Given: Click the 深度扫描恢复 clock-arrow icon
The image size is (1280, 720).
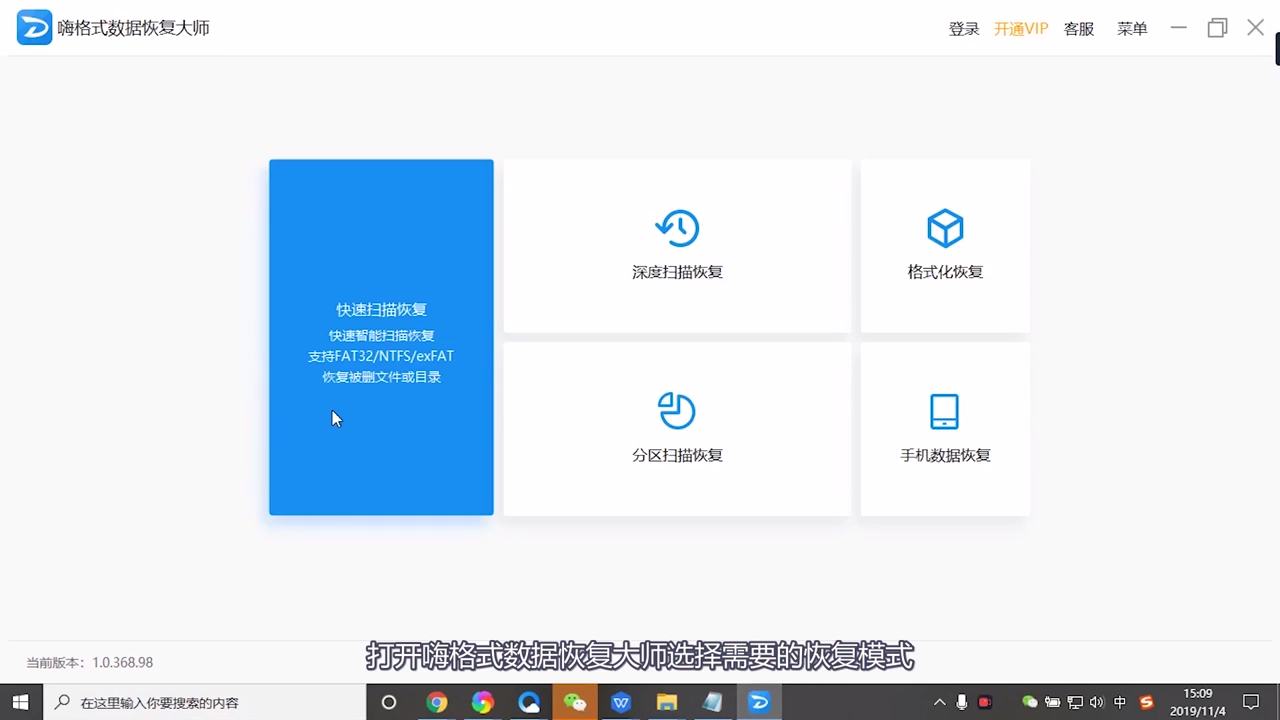Looking at the screenshot, I should [677, 228].
